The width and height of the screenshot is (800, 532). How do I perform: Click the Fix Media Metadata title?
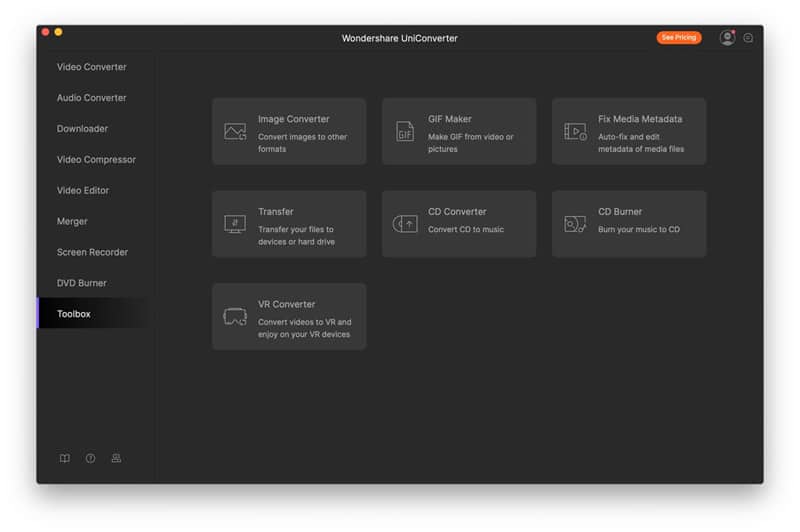640,119
